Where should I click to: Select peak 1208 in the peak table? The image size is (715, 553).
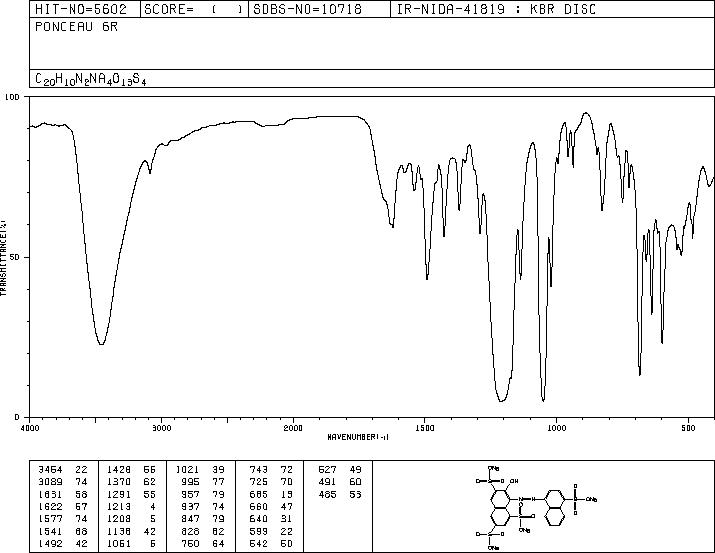pyautogui.click(x=119, y=519)
